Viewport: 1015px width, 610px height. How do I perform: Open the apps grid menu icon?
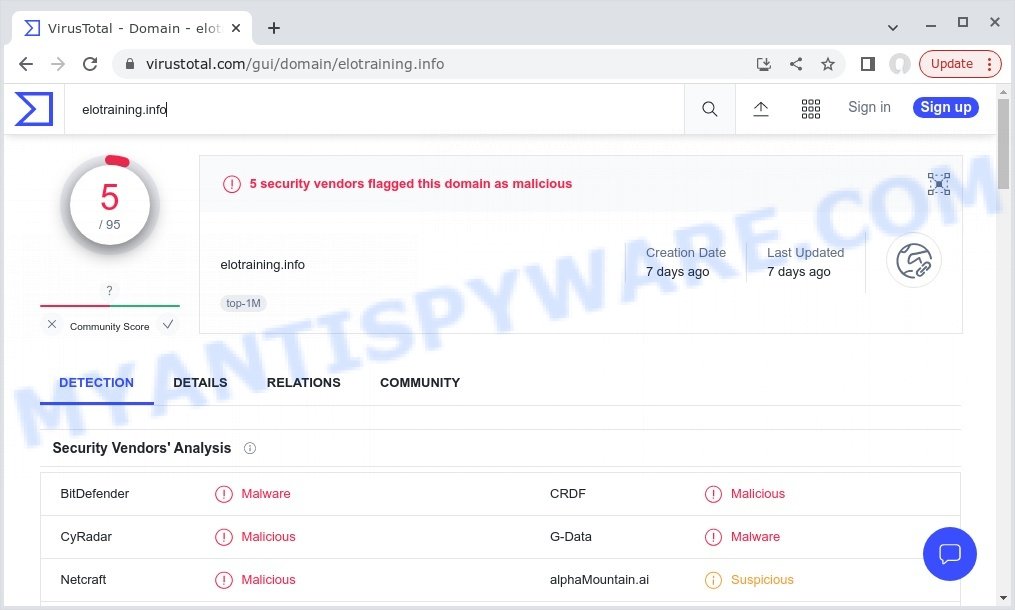coord(810,109)
